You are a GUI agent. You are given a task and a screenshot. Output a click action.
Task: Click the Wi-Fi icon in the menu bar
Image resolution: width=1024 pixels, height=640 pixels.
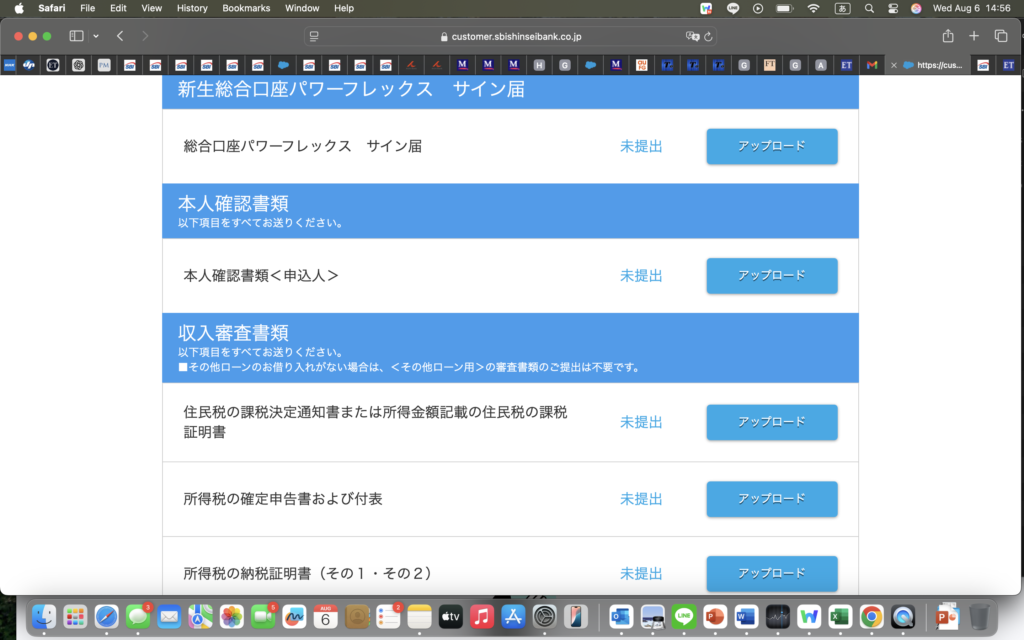point(814,8)
